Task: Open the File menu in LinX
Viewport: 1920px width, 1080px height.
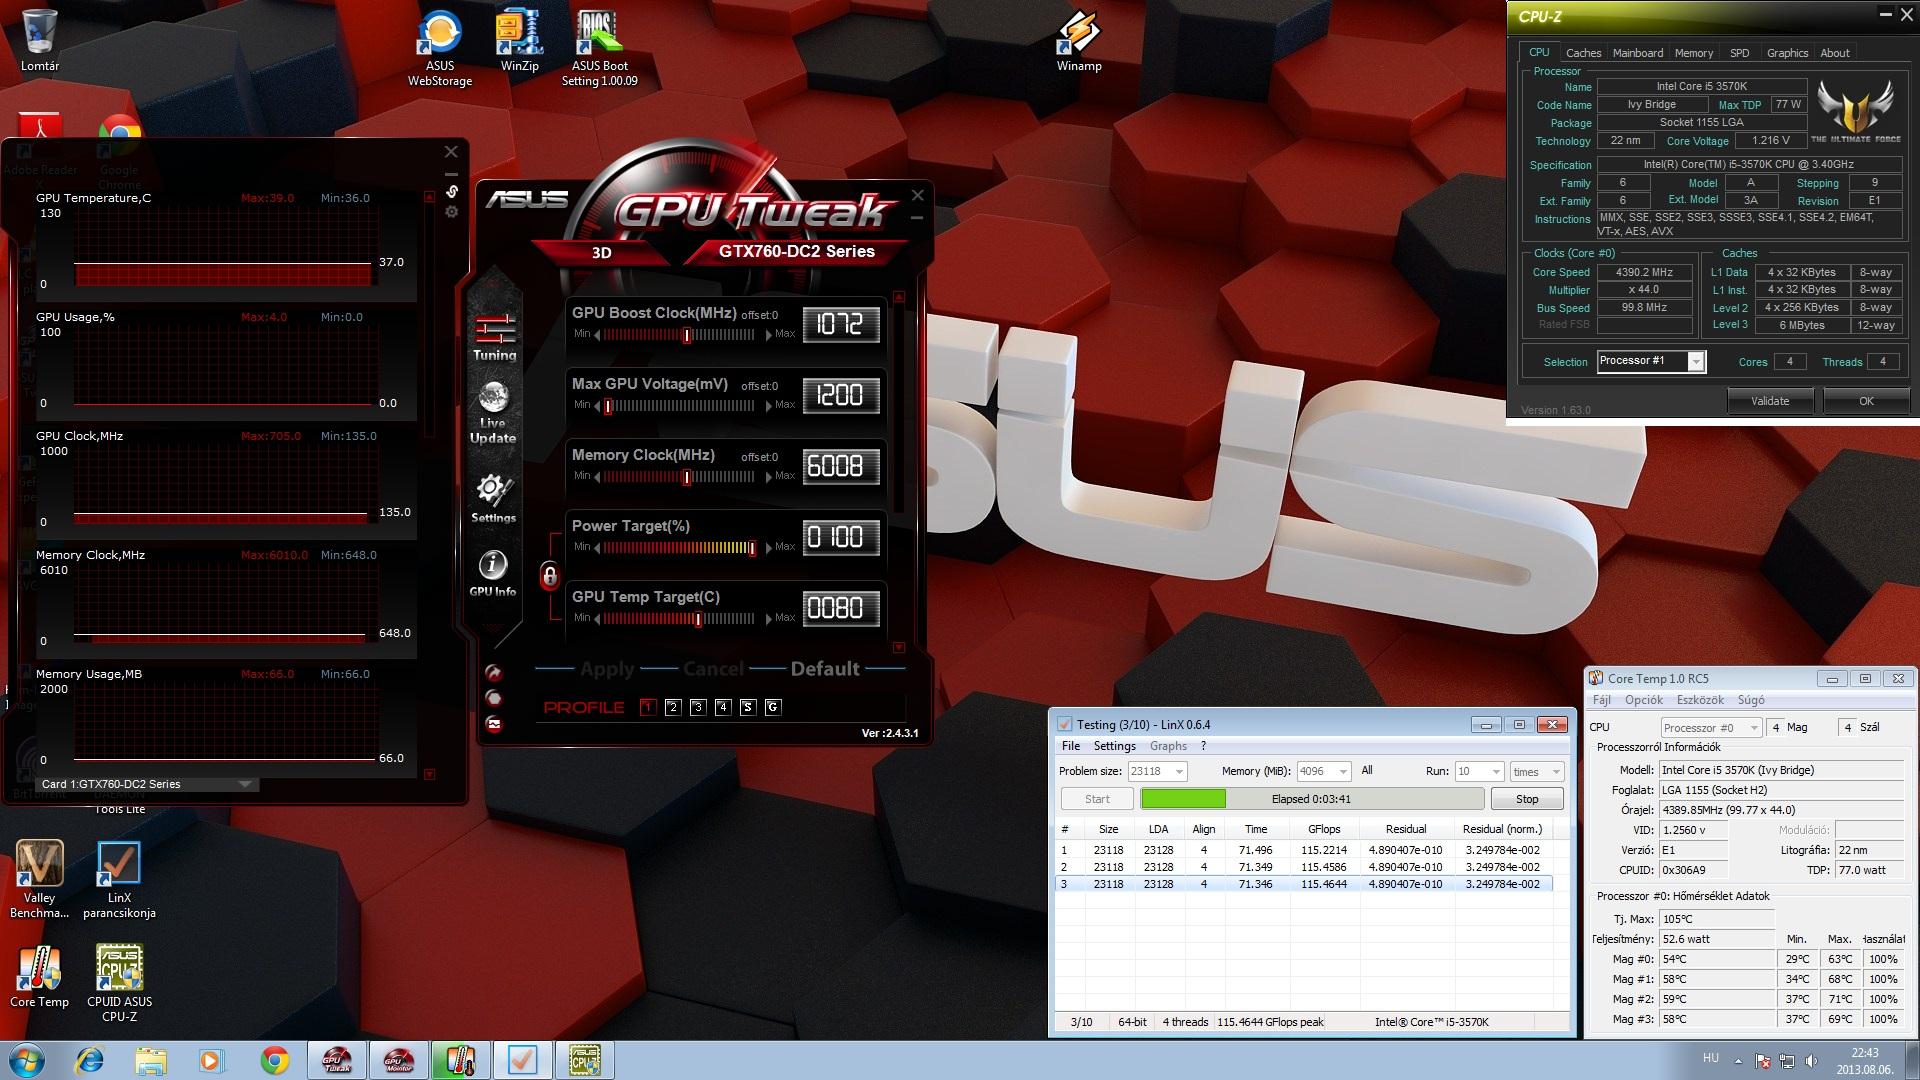Action: coord(1071,746)
